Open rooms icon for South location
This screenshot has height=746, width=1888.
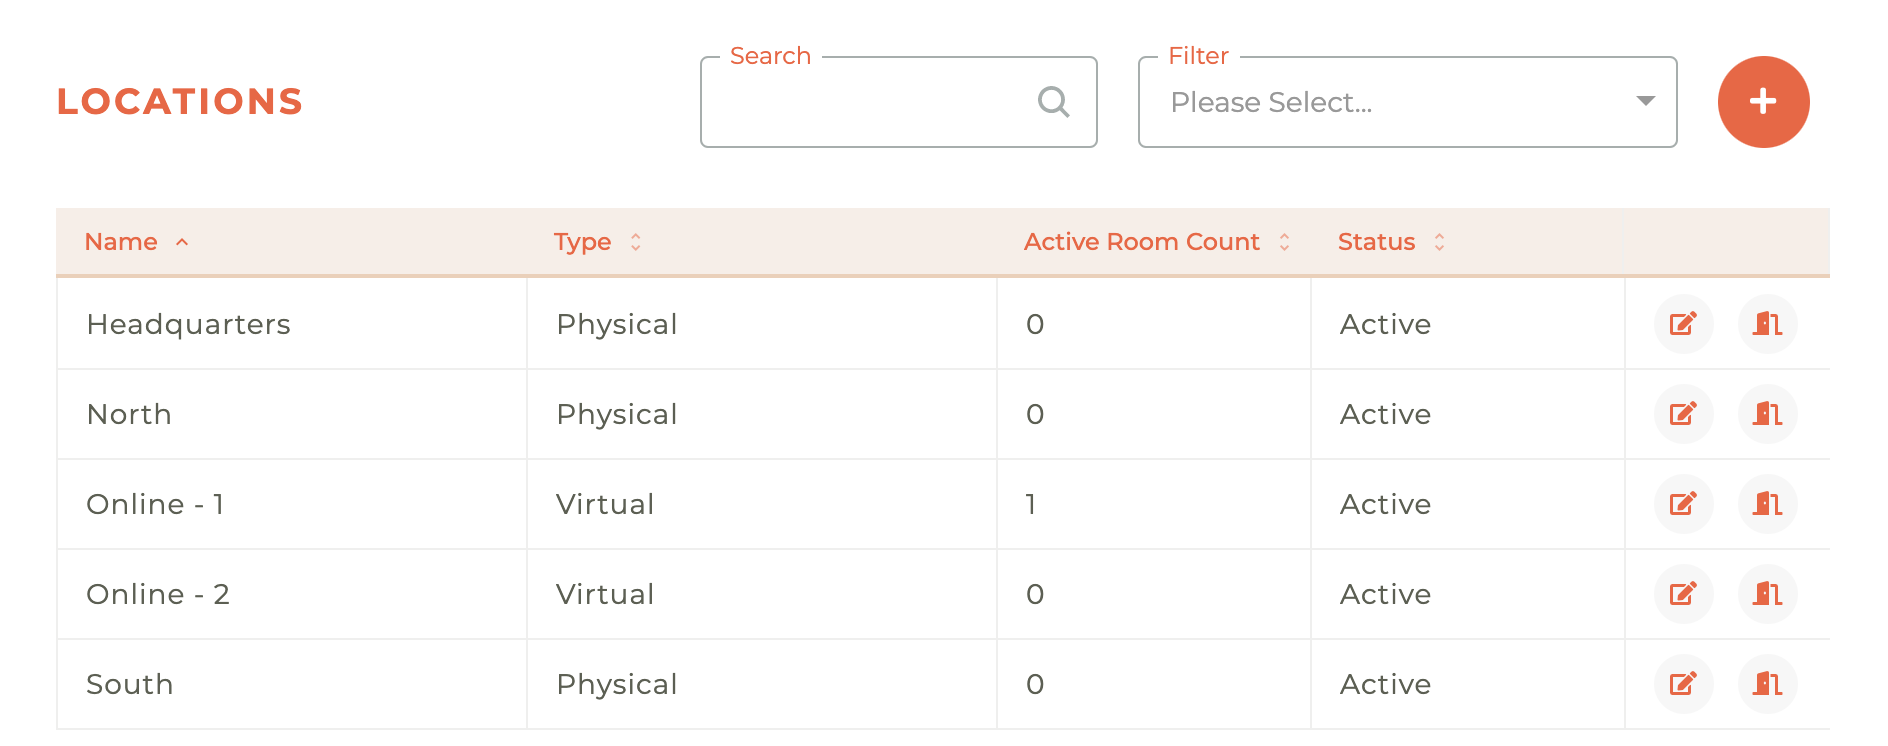tap(1767, 684)
